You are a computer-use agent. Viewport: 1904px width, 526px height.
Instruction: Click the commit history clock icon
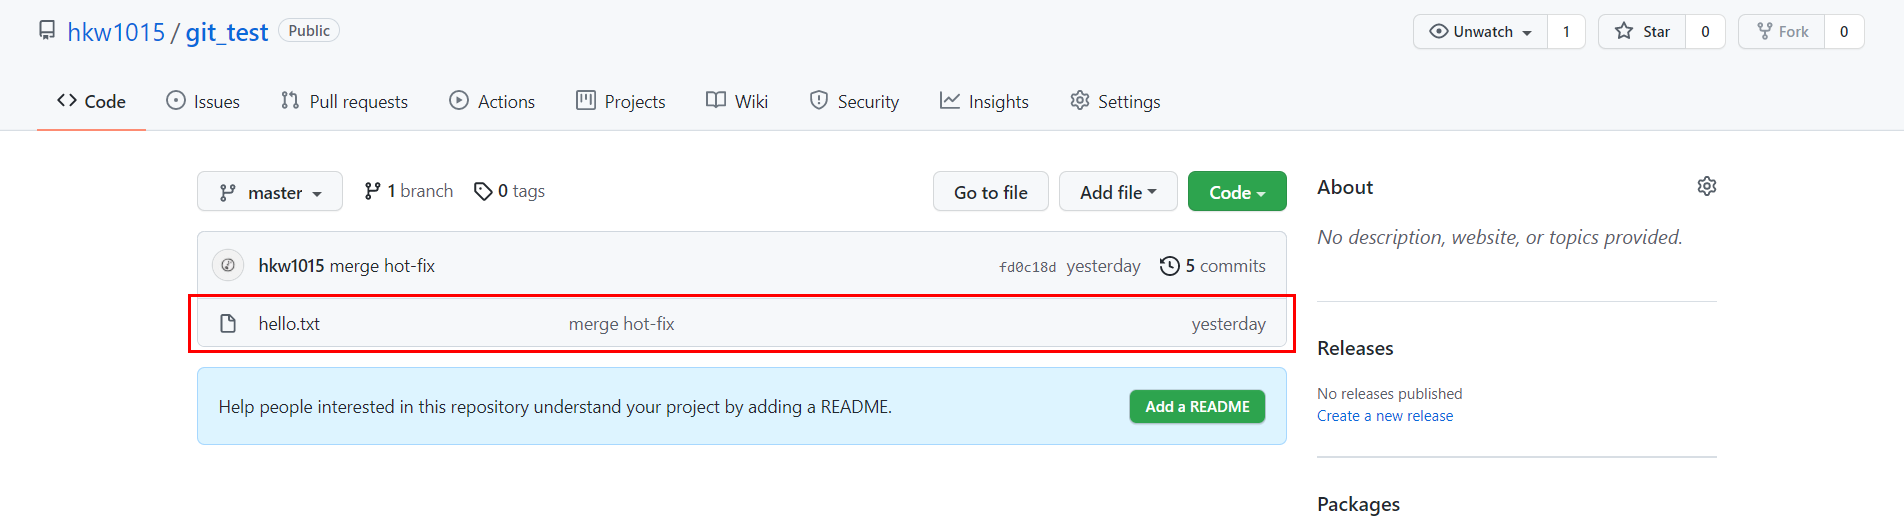pos(1169,266)
